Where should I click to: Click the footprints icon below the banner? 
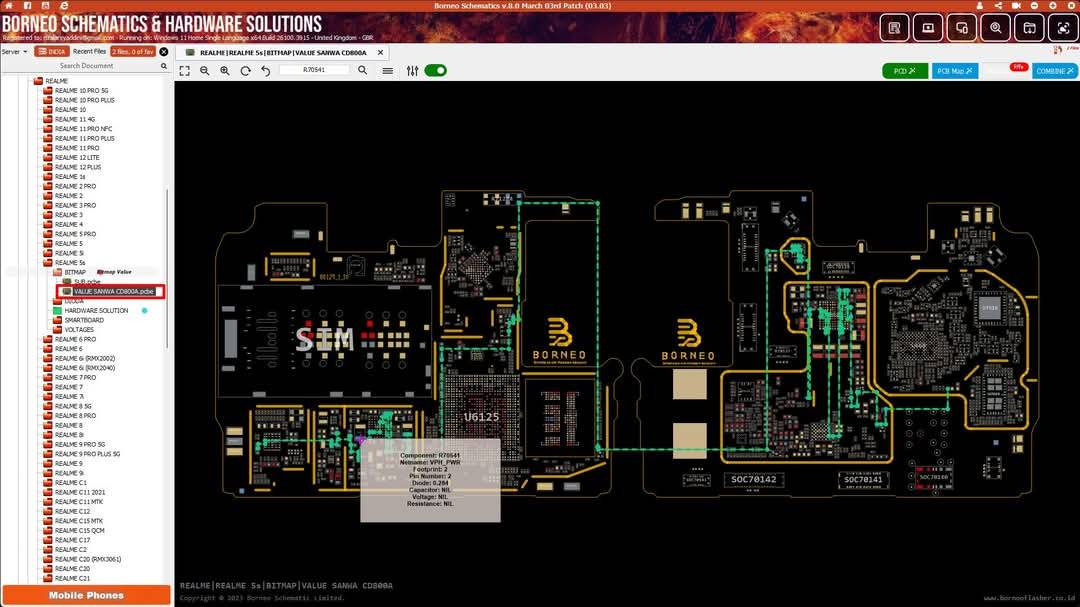[x=1057, y=50]
